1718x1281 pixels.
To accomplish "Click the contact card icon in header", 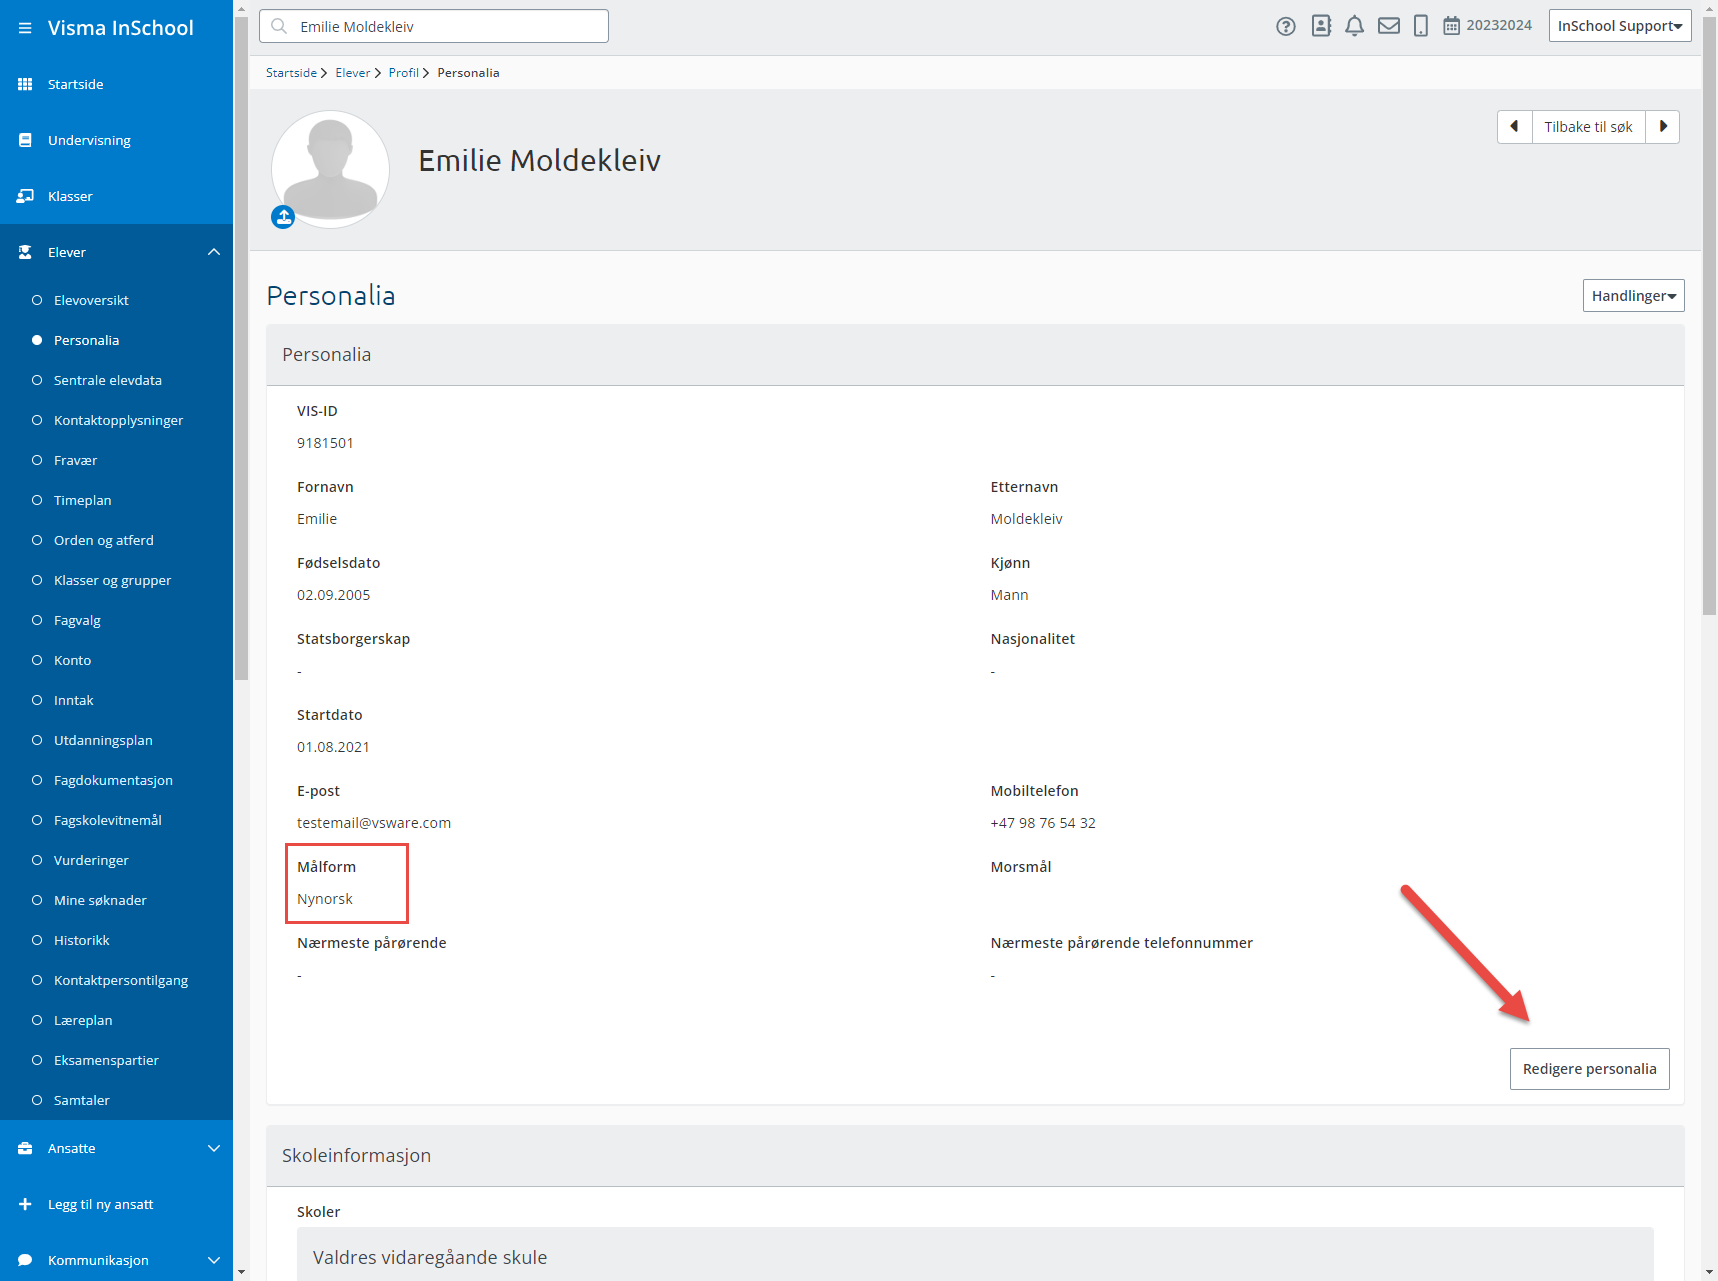I will pyautogui.click(x=1321, y=26).
